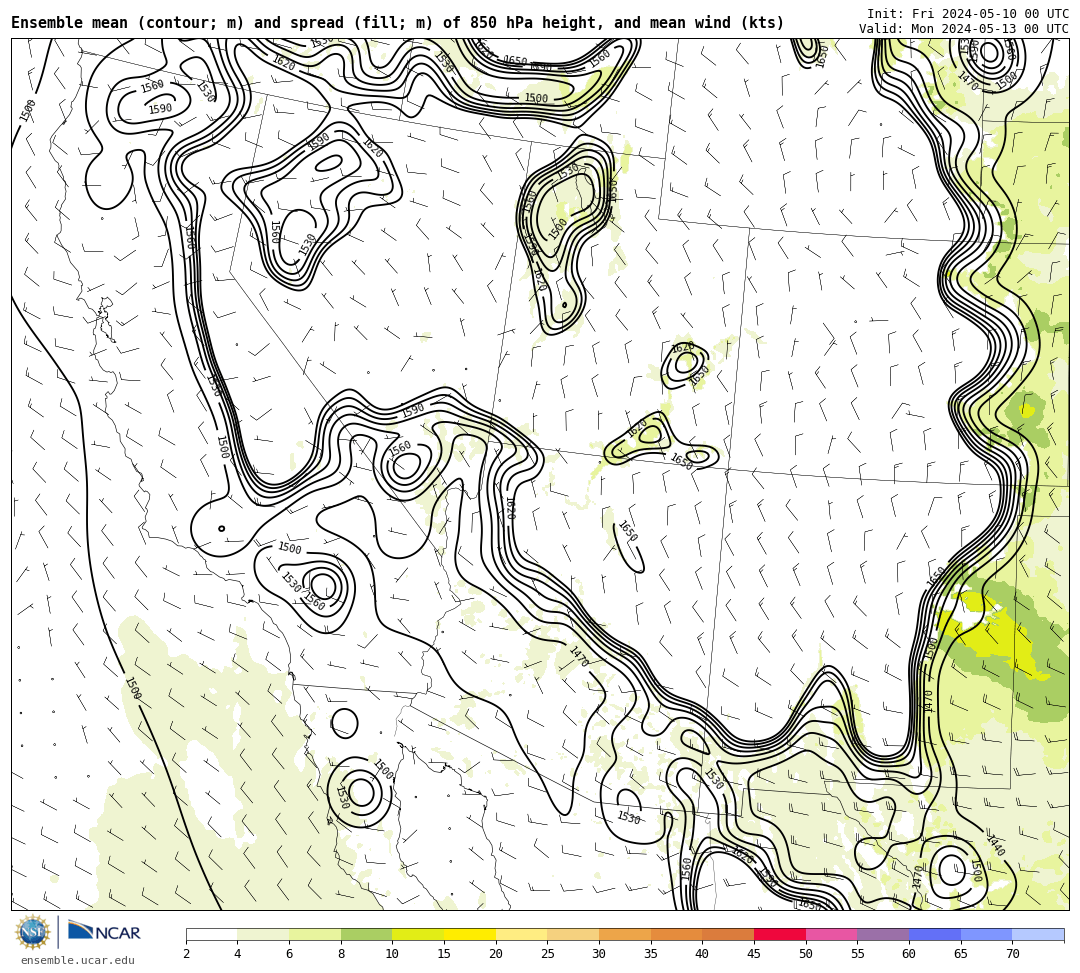1080x973 pixels.
Task: Click the colorbar tick label 10
Action: tap(392, 954)
